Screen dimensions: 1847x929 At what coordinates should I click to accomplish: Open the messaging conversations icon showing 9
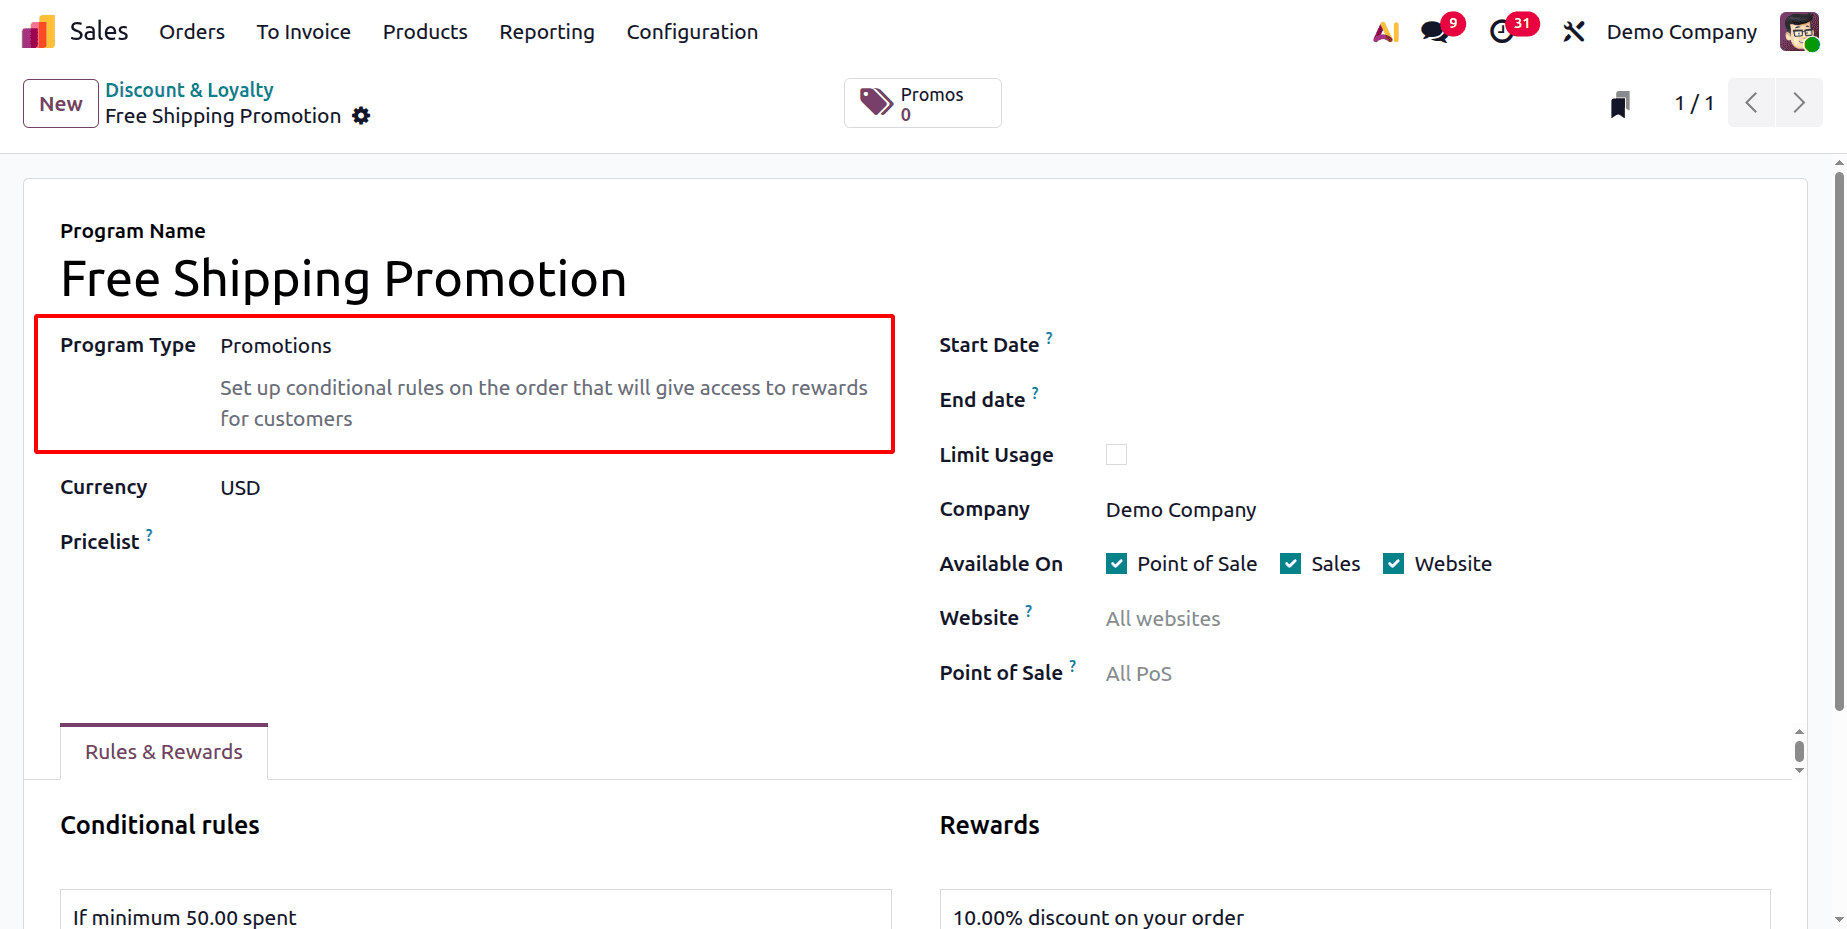(x=1434, y=32)
